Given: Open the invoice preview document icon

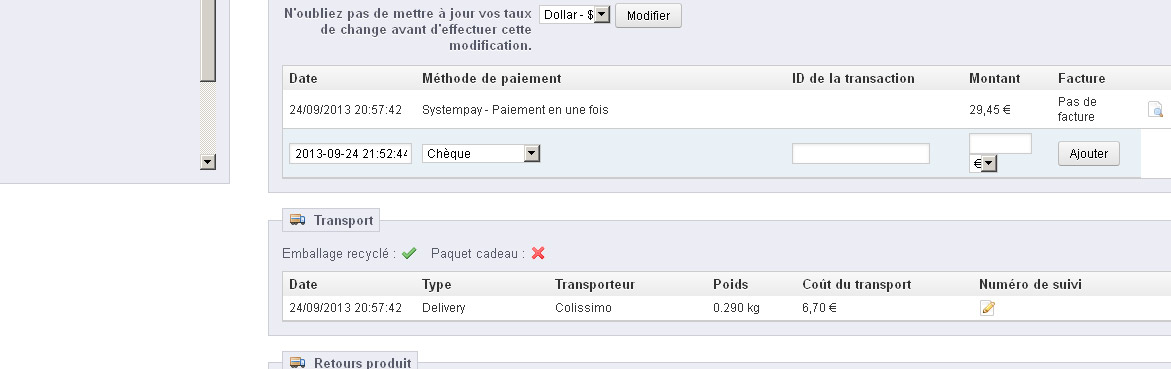Looking at the screenshot, I should pyautogui.click(x=1155, y=110).
